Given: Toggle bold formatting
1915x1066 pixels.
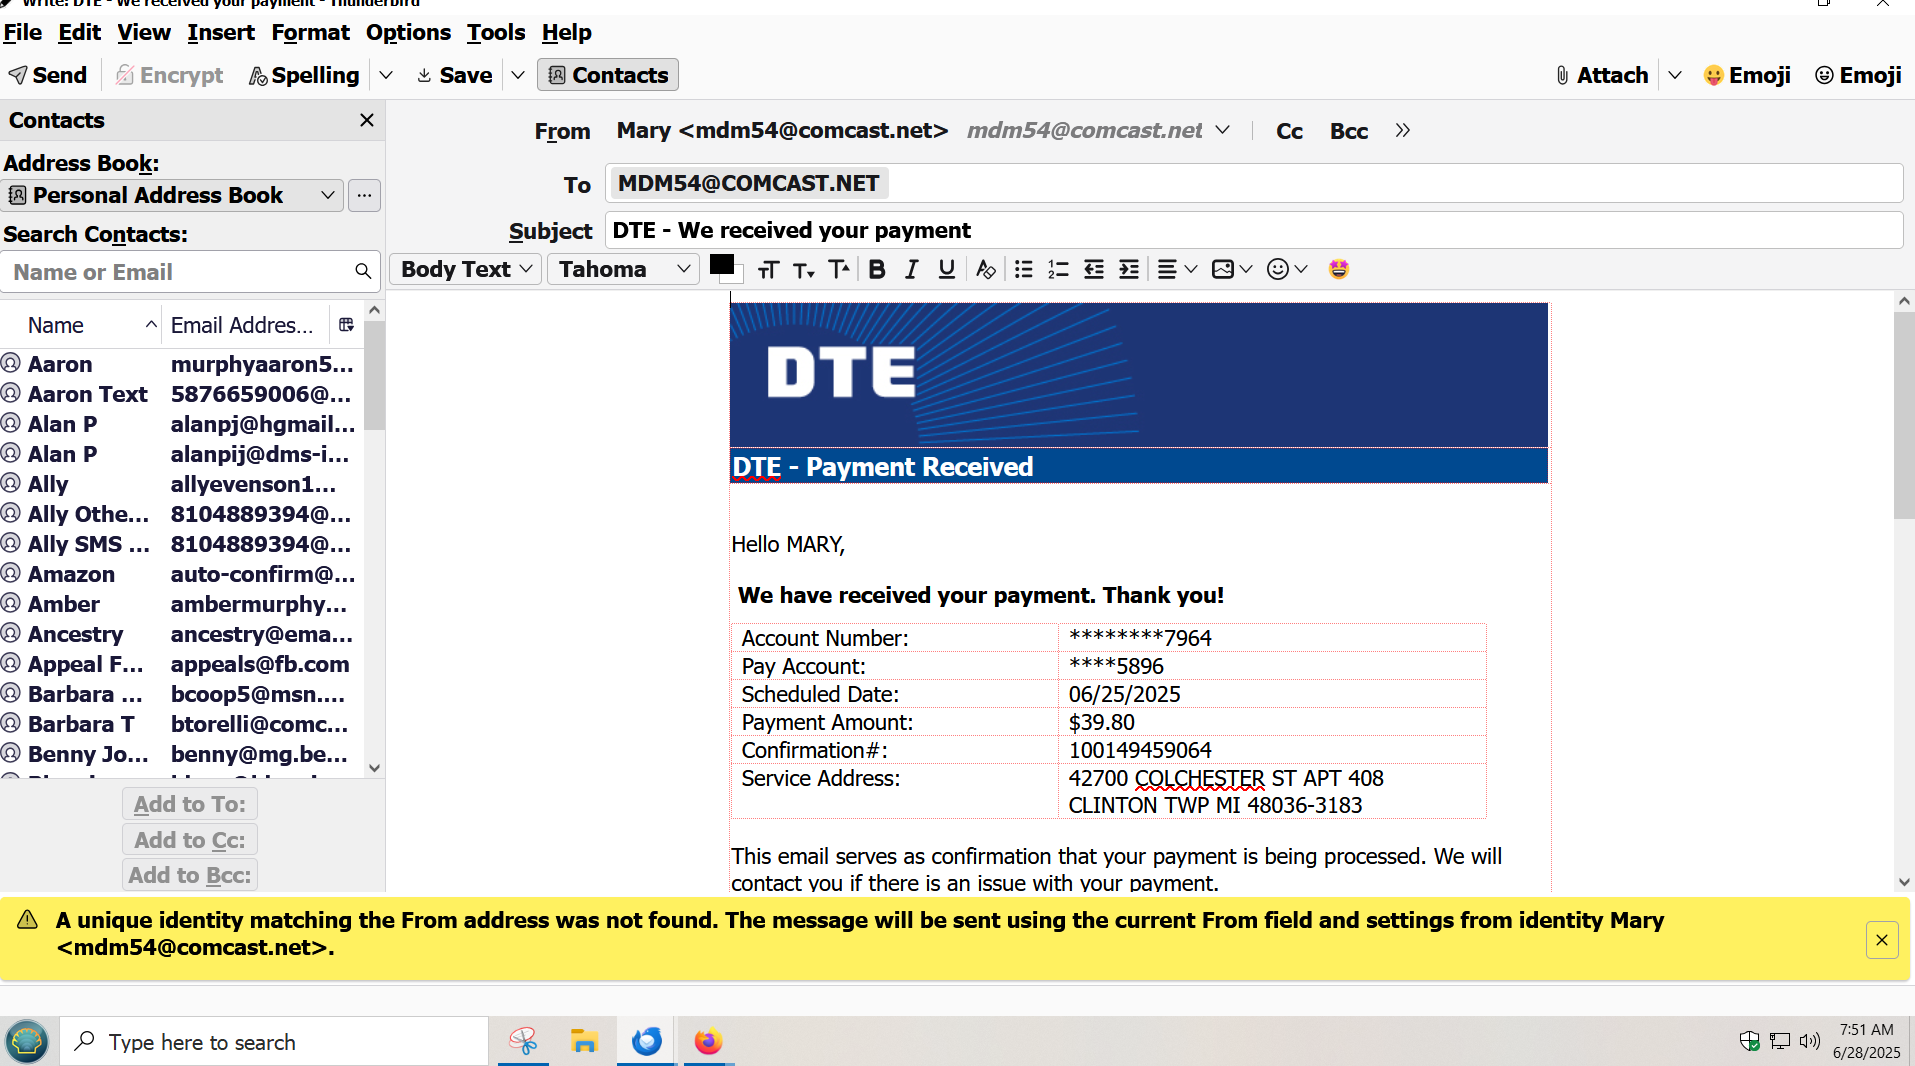Looking at the screenshot, I should (x=877, y=269).
